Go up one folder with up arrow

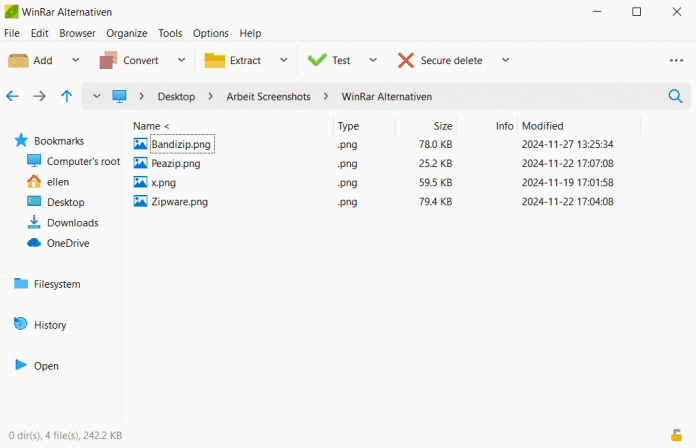(66, 96)
